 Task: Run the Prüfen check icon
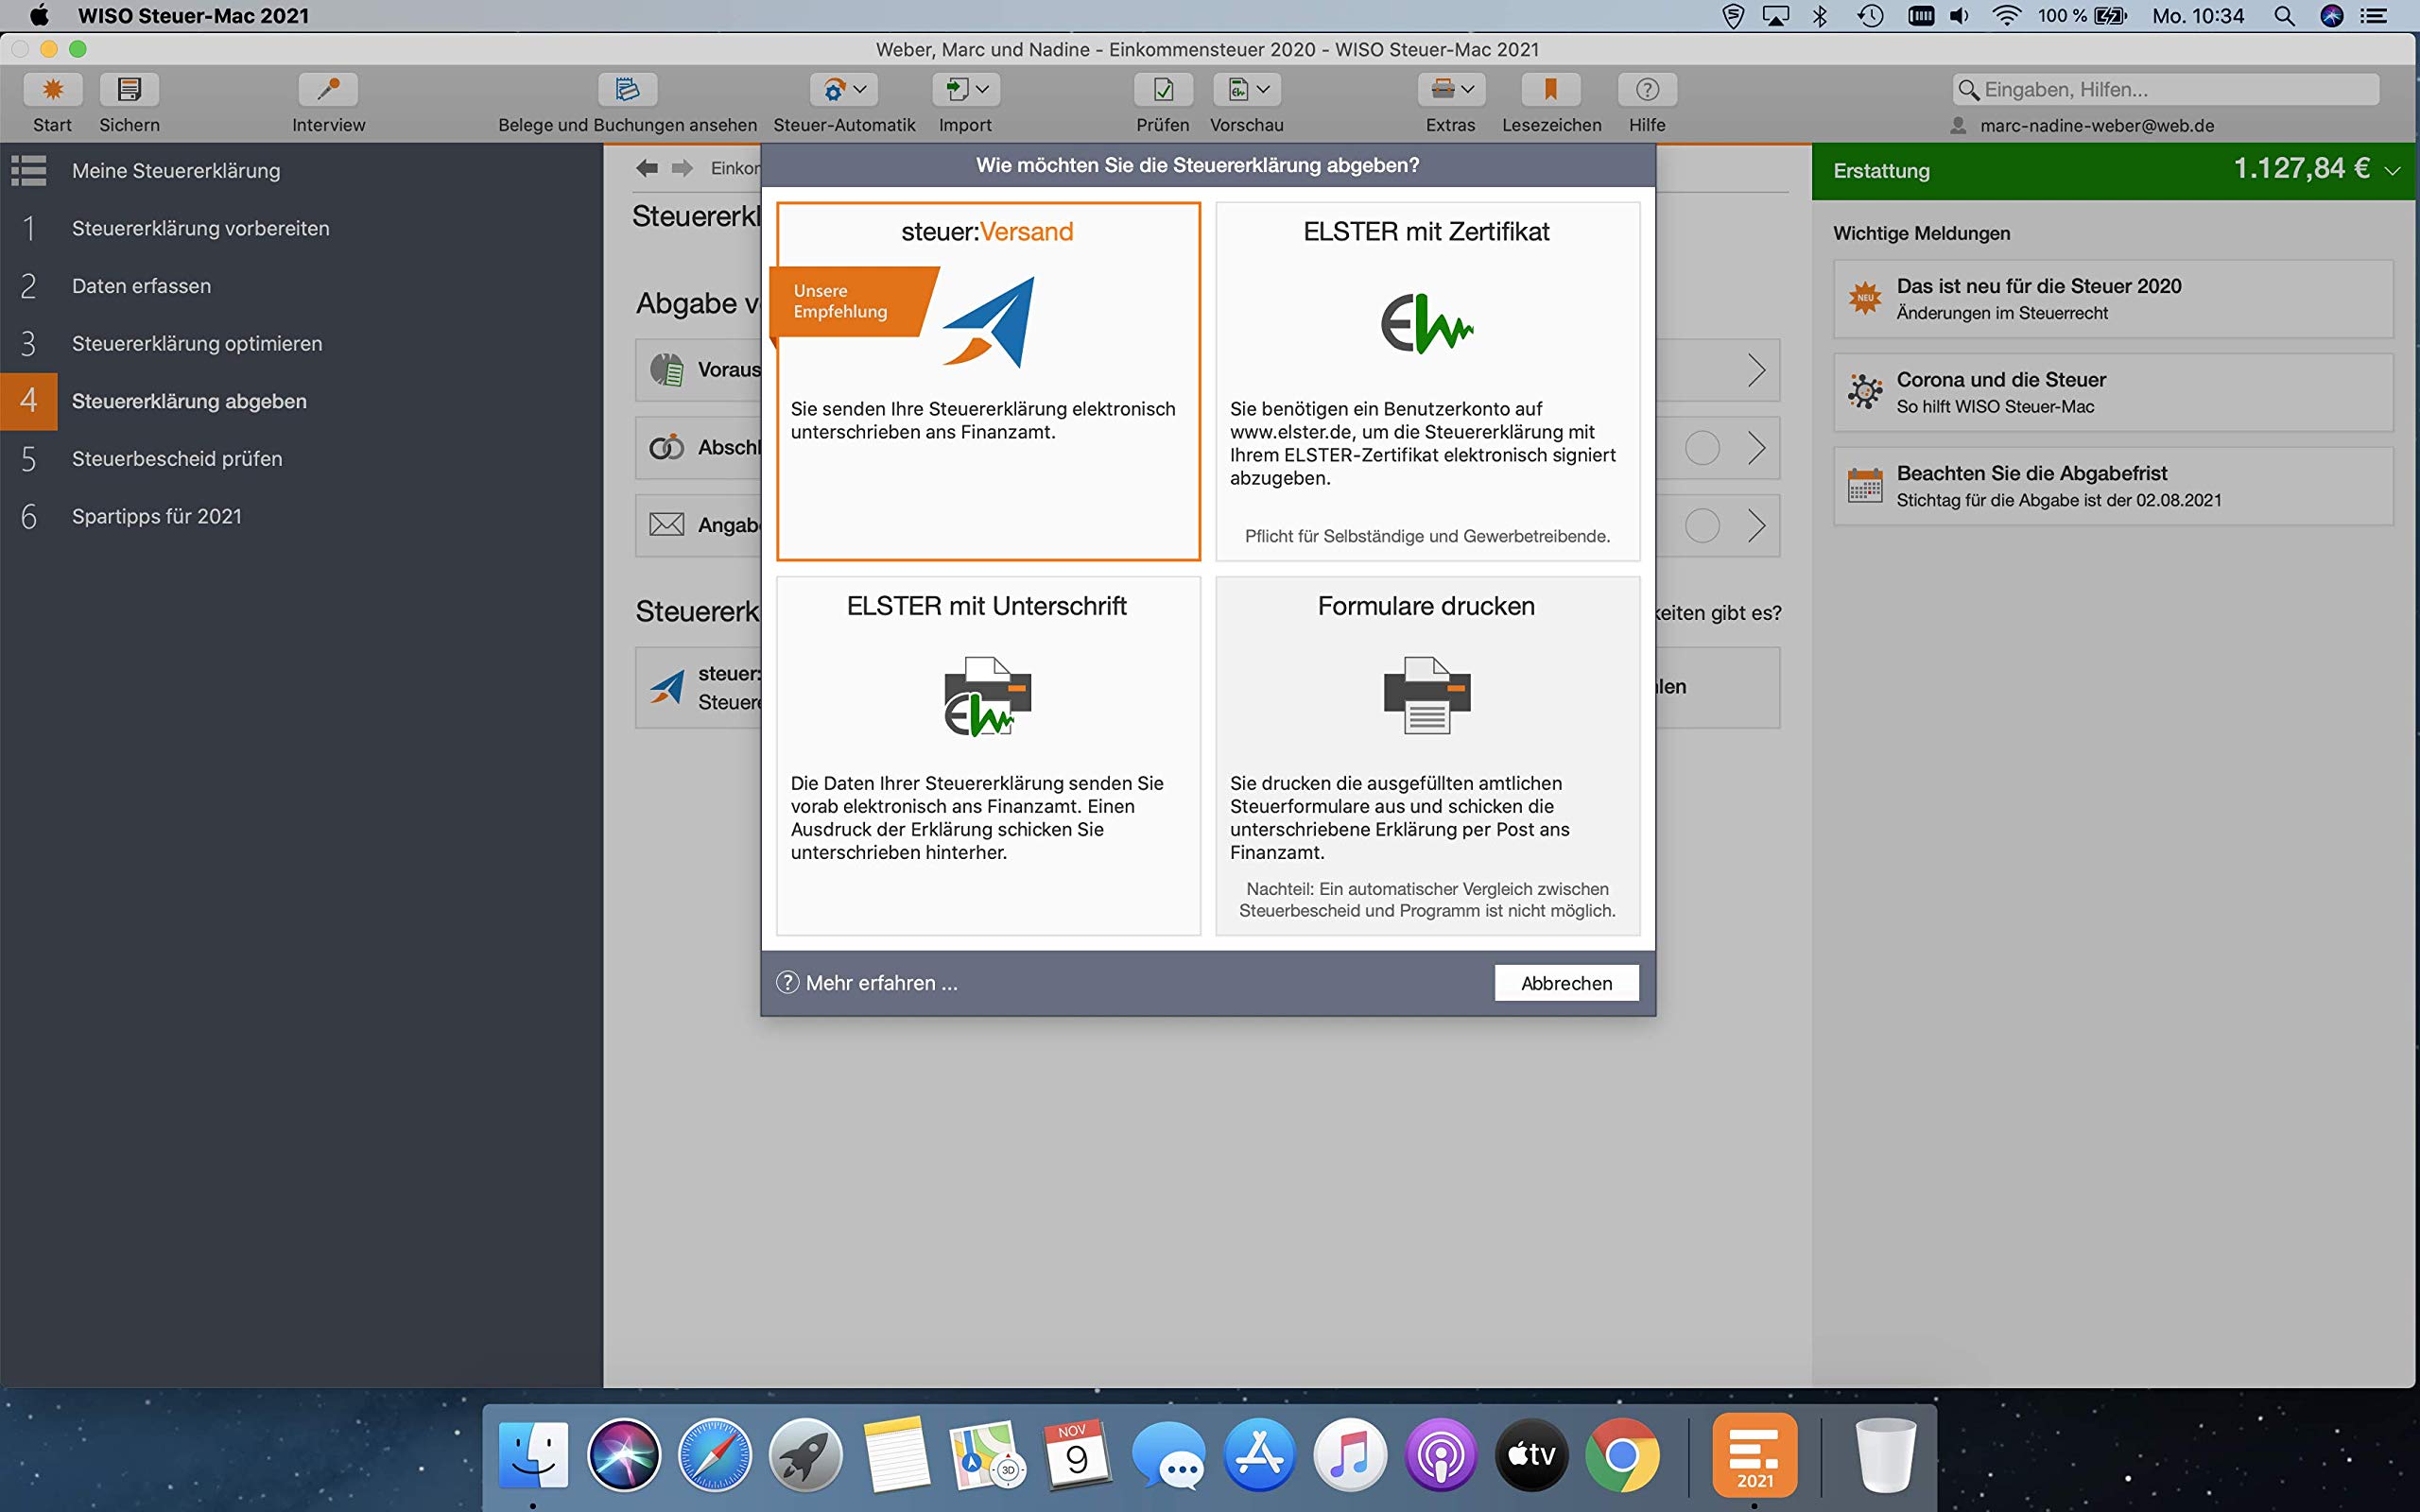click(1163, 90)
